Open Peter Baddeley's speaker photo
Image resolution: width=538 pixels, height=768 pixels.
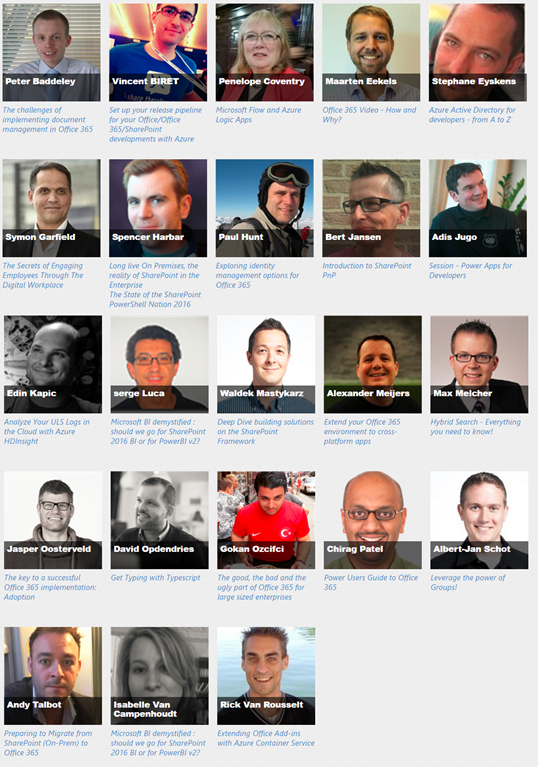(x=51, y=52)
